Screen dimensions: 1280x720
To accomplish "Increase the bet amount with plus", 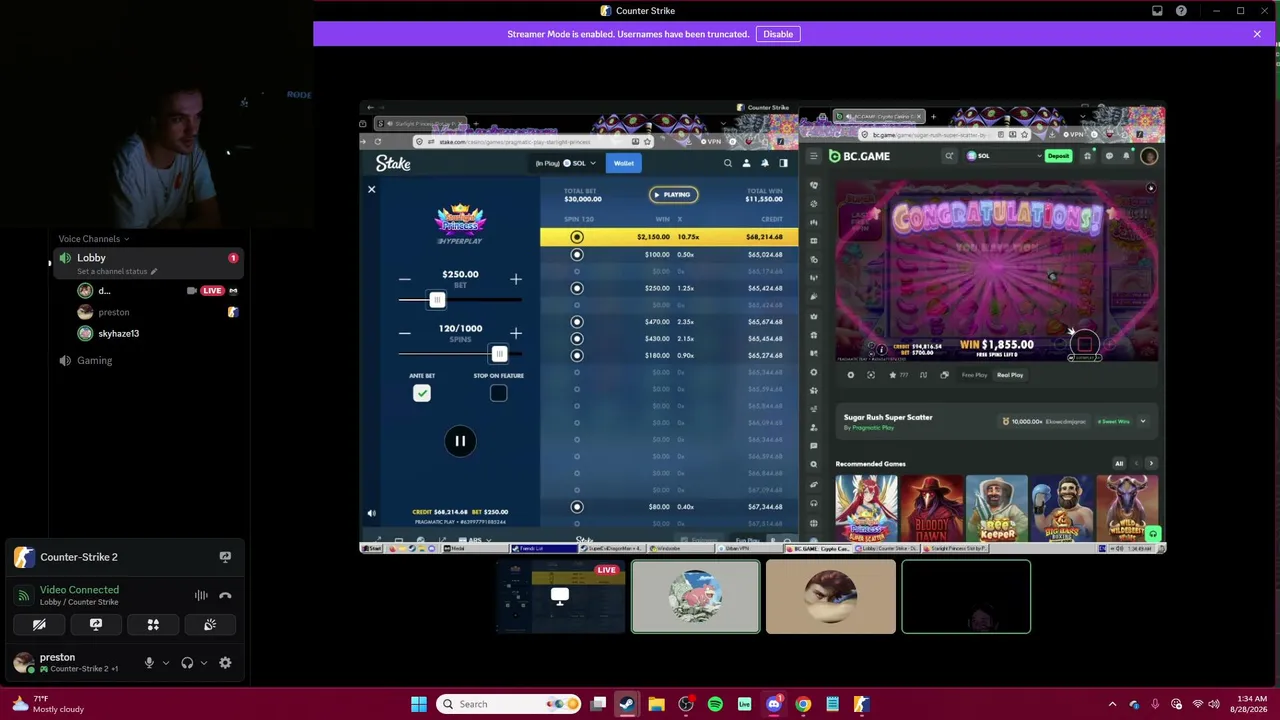I will click(516, 279).
